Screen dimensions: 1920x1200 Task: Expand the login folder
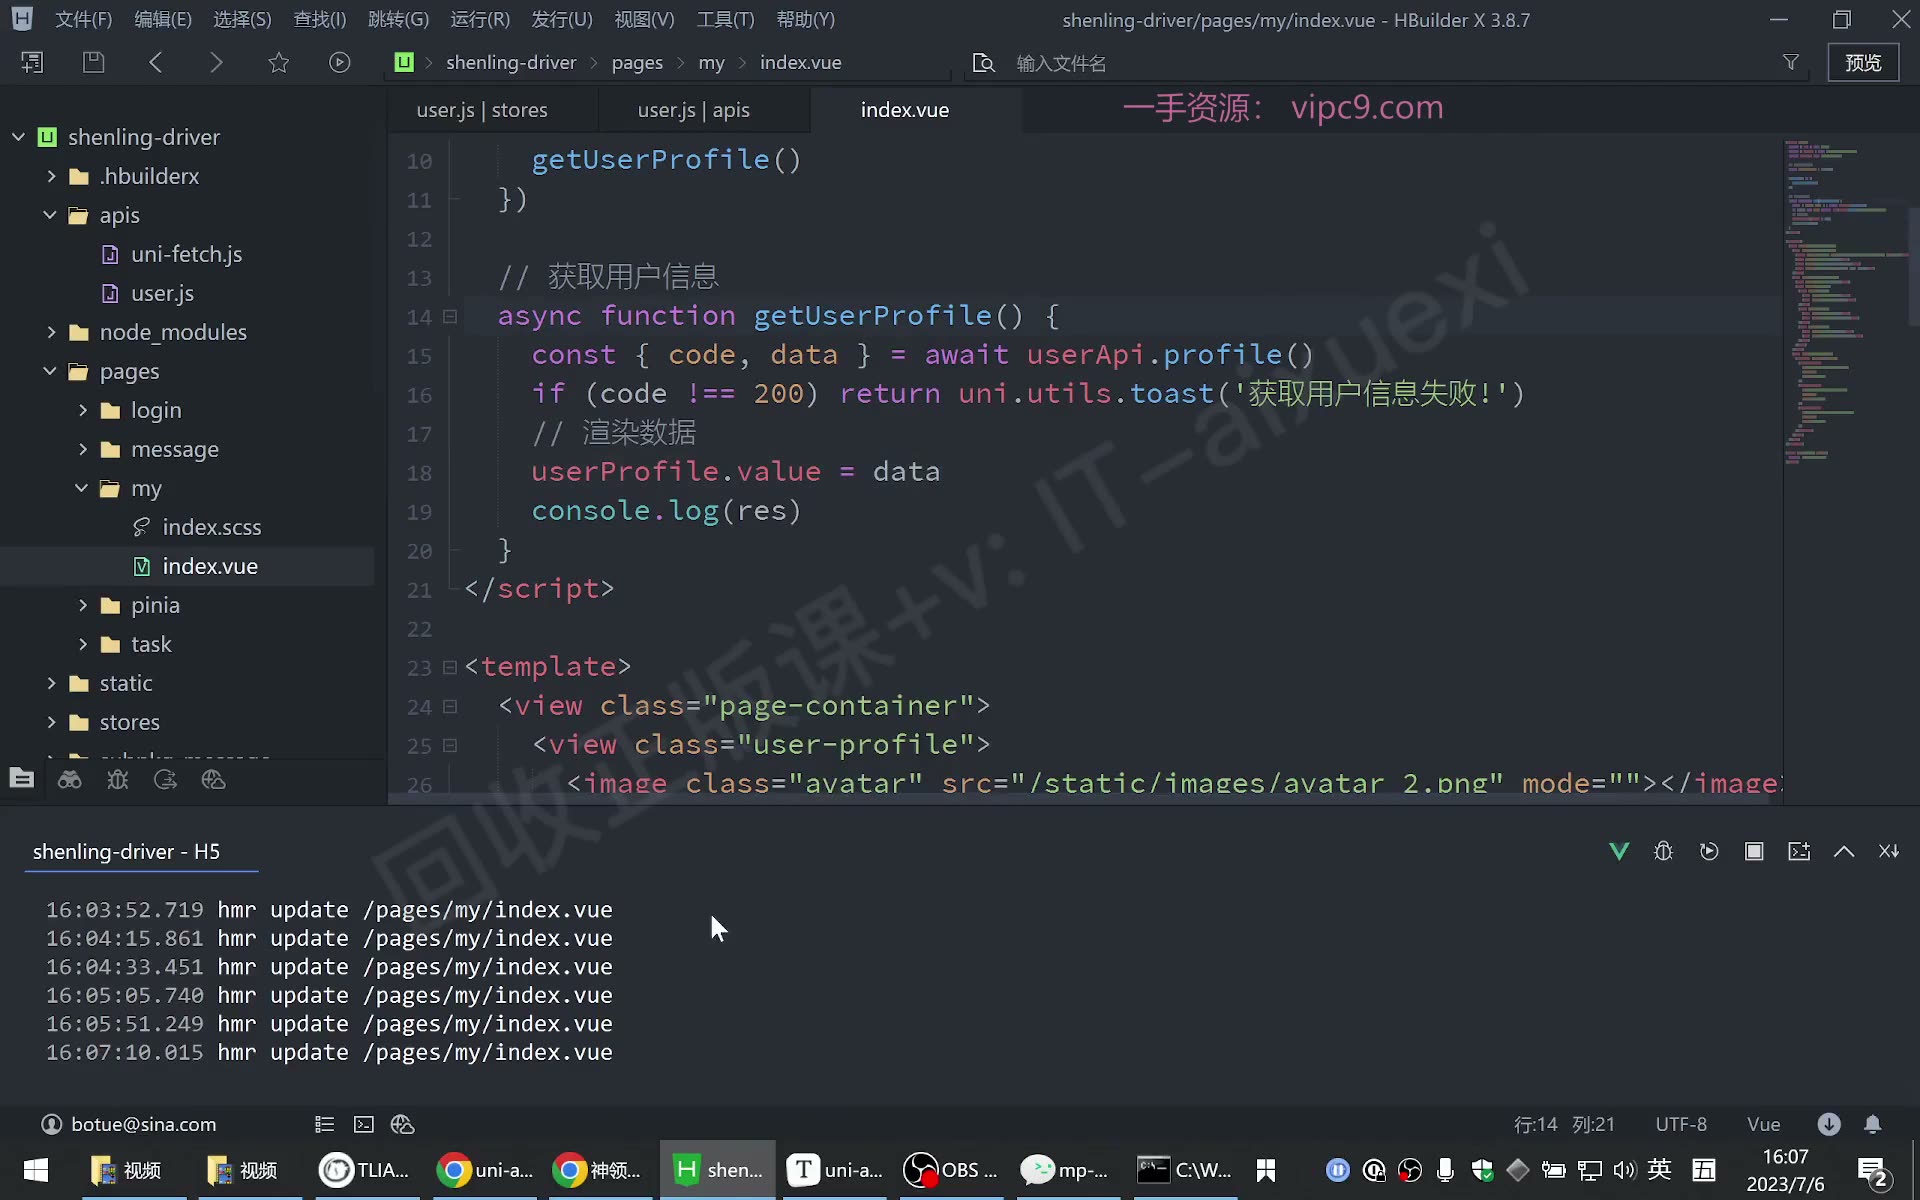pyautogui.click(x=82, y=410)
